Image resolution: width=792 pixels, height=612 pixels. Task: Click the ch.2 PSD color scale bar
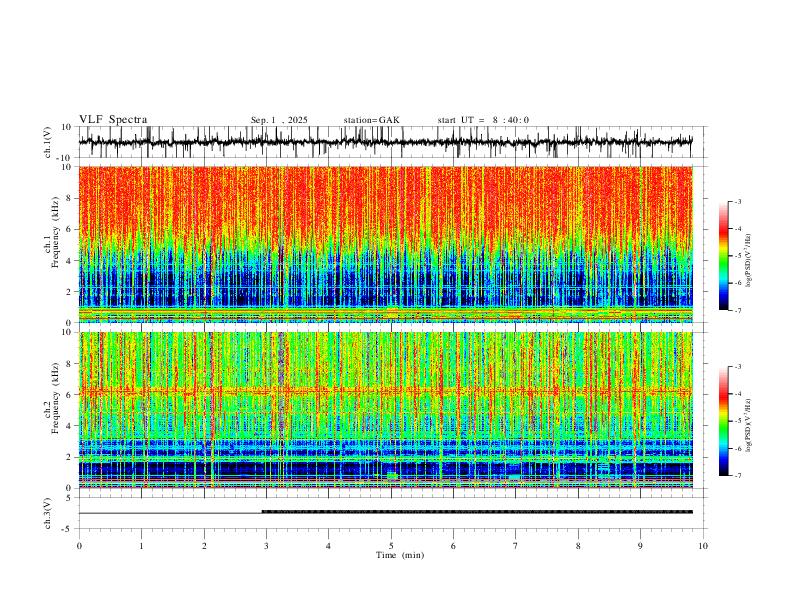[724, 421]
